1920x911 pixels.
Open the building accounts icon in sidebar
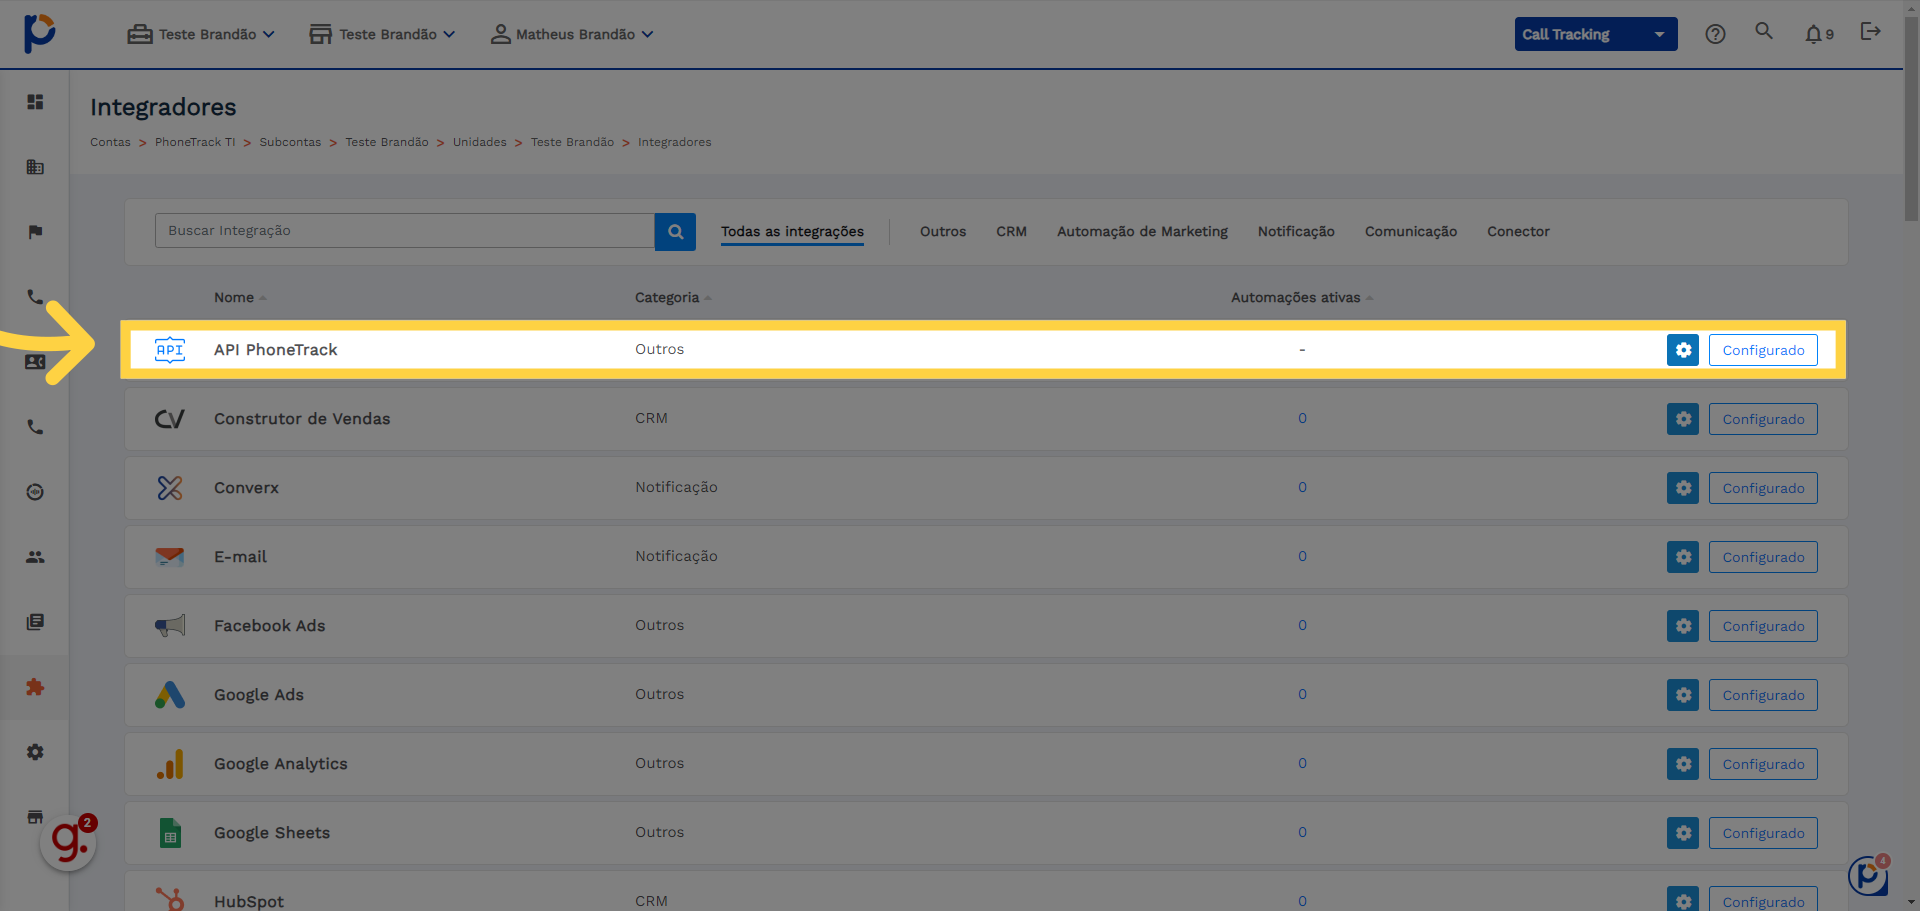tap(35, 167)
